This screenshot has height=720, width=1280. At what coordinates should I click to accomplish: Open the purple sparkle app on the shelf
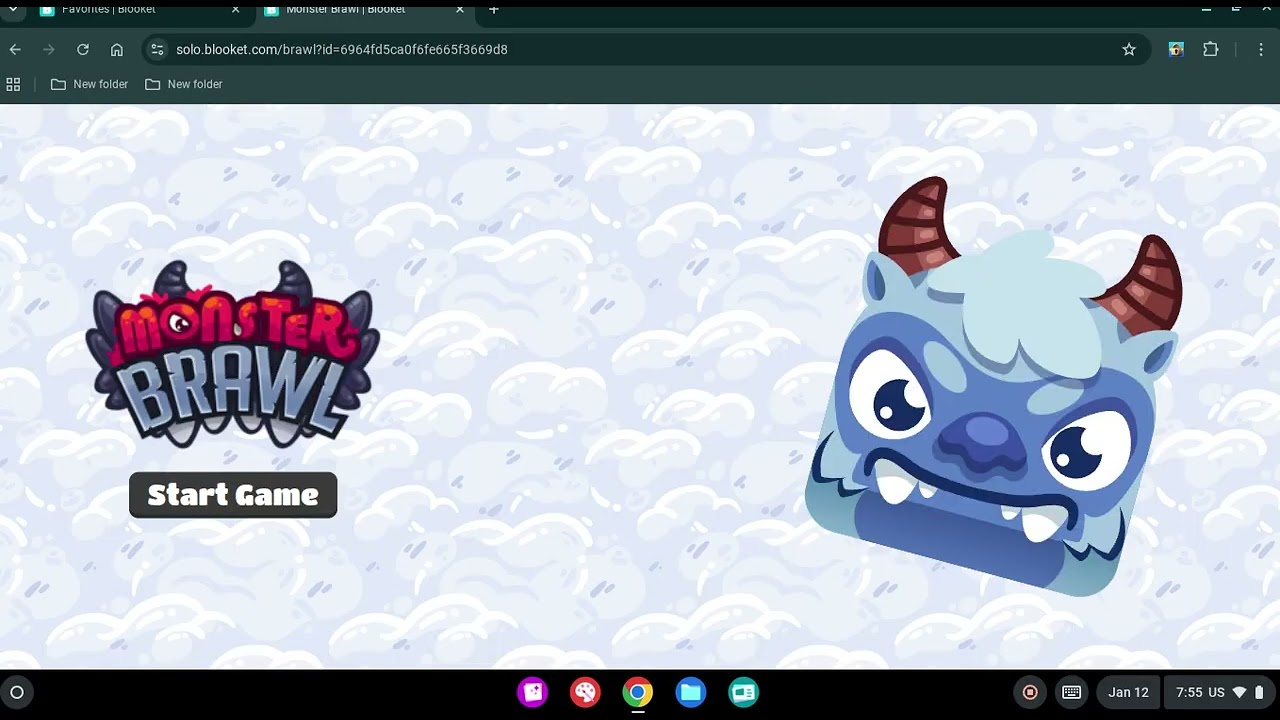(x=532, y=692)
